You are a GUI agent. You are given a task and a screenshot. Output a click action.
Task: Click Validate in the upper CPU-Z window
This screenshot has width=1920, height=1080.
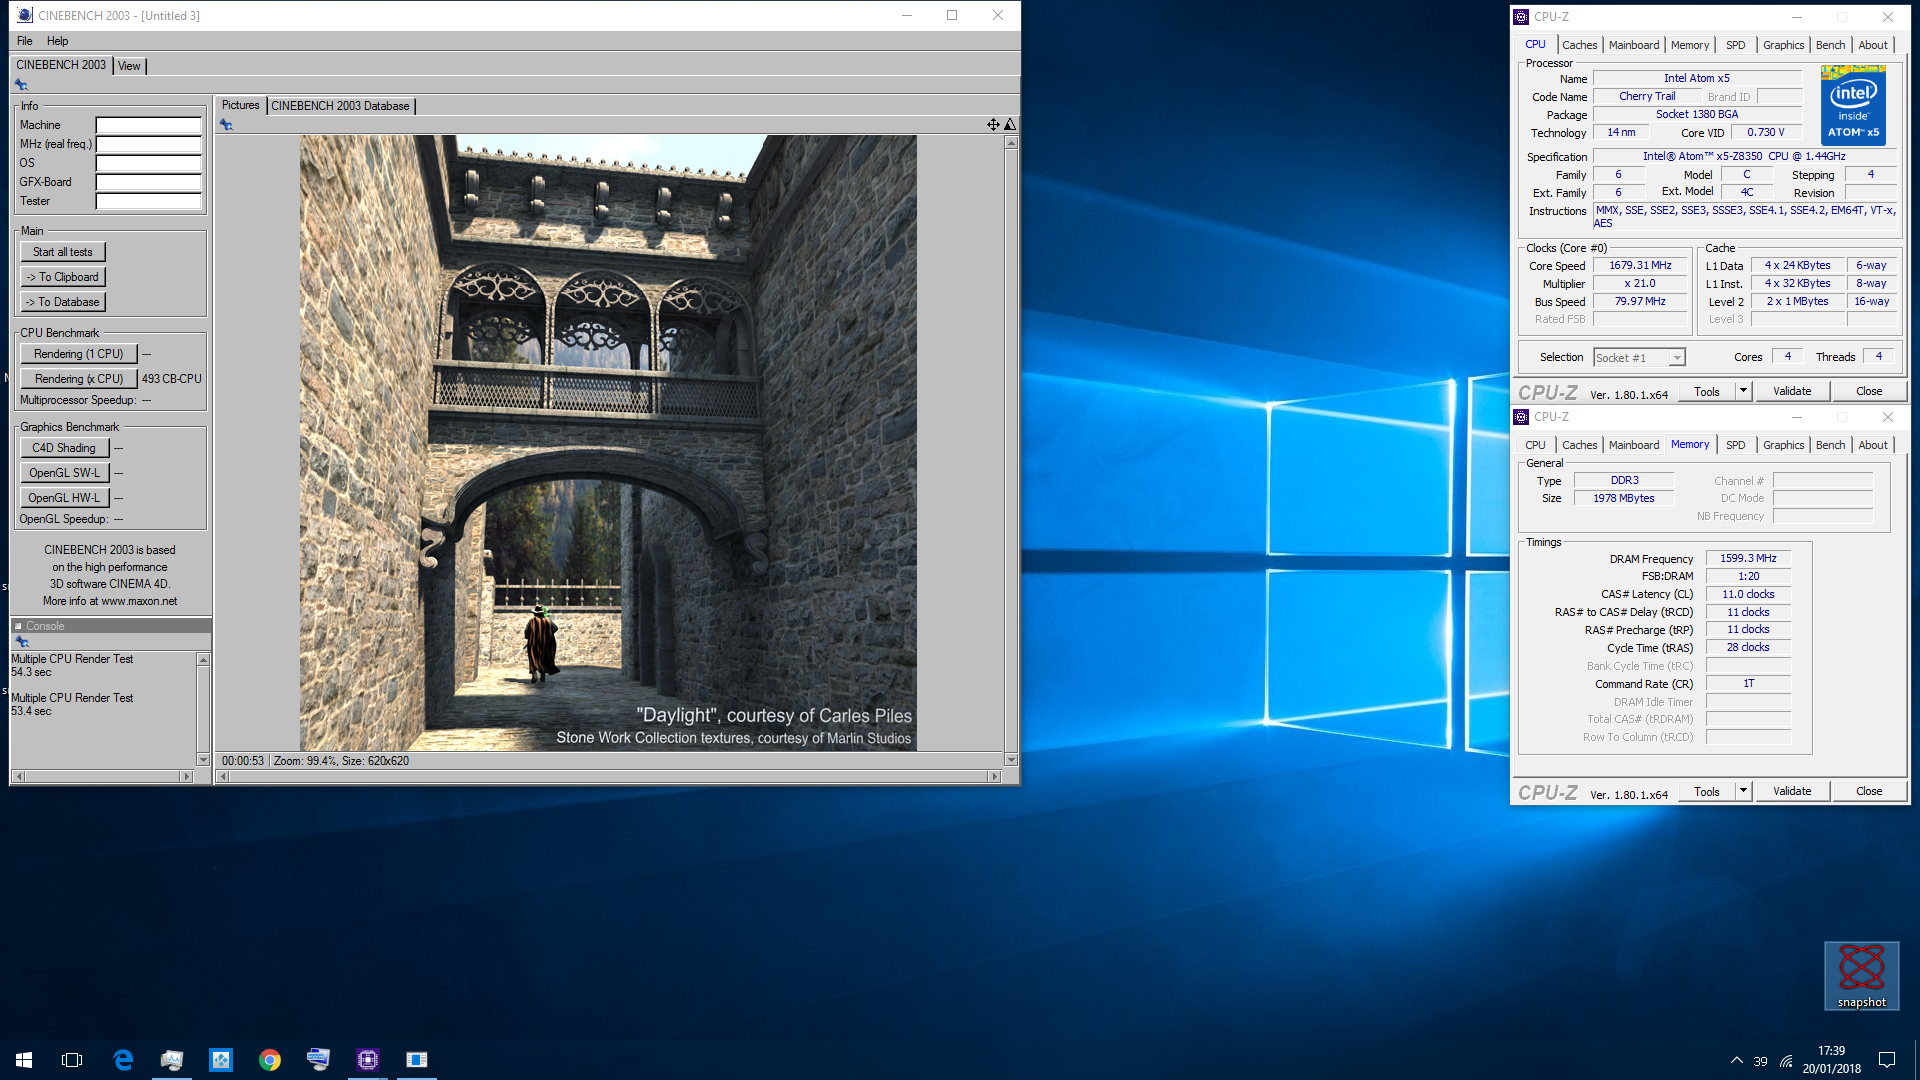[1791, 391]
